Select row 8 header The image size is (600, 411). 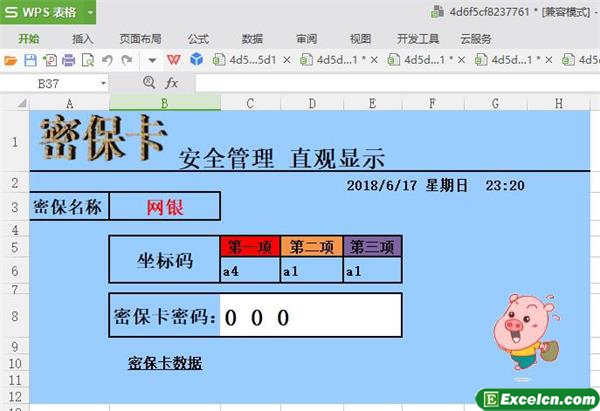(15, 316)
